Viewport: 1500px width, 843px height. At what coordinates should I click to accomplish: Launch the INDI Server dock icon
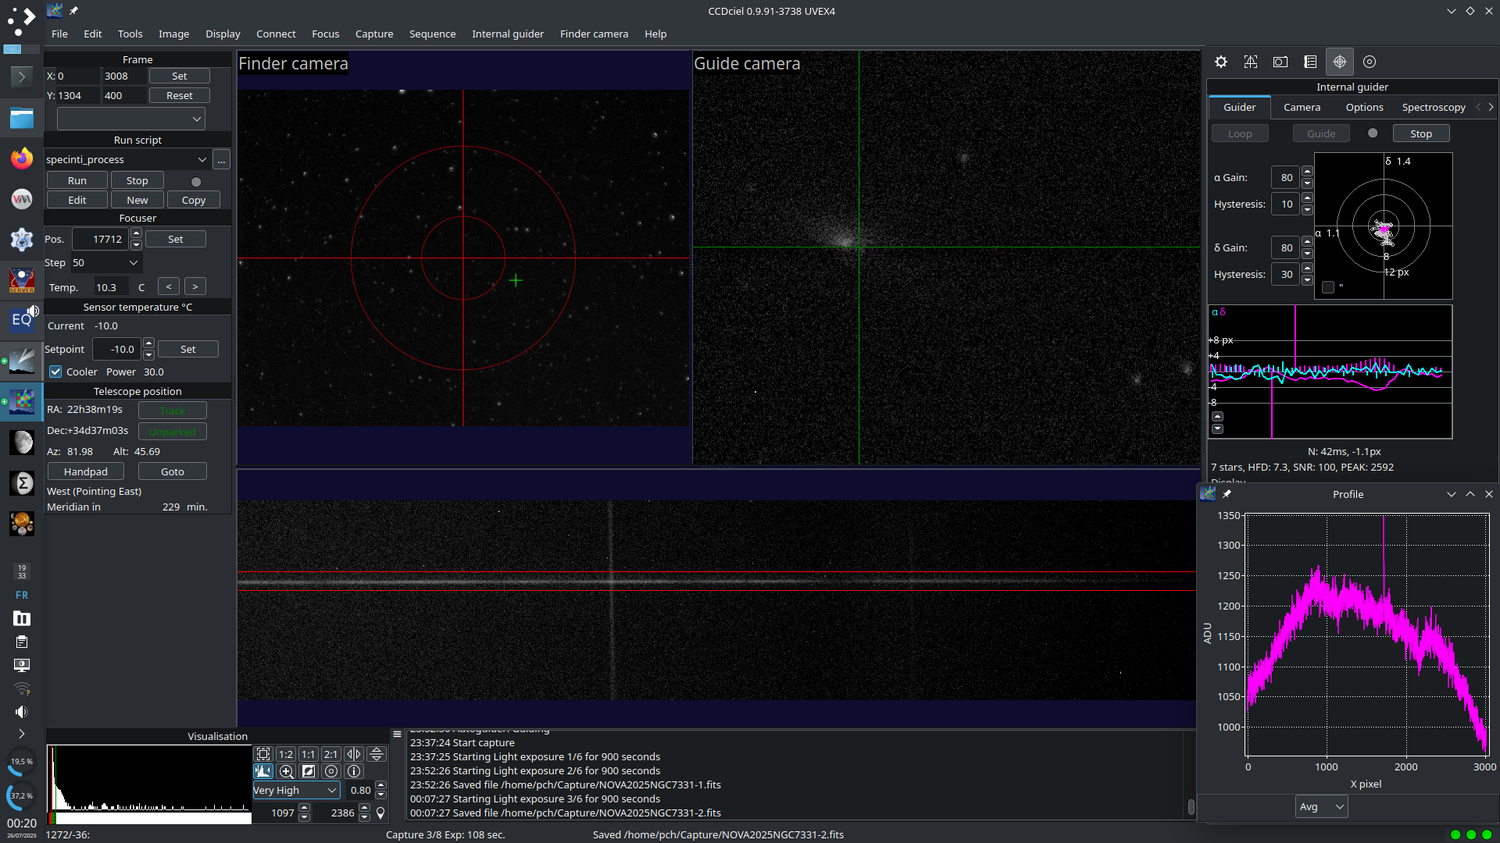[x=21, y=281]
